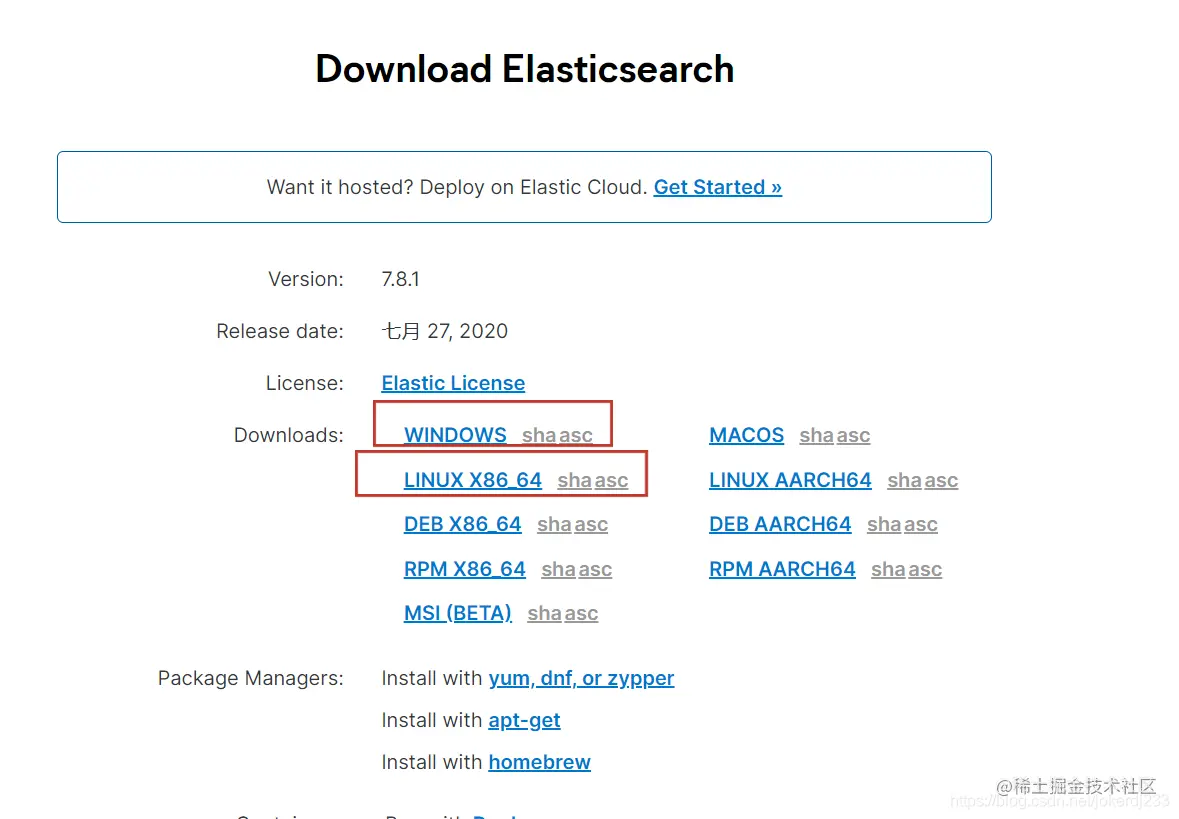Open the Get Started » link
The height and width of the screenshot is (819, 1179).
click(717, 187)
